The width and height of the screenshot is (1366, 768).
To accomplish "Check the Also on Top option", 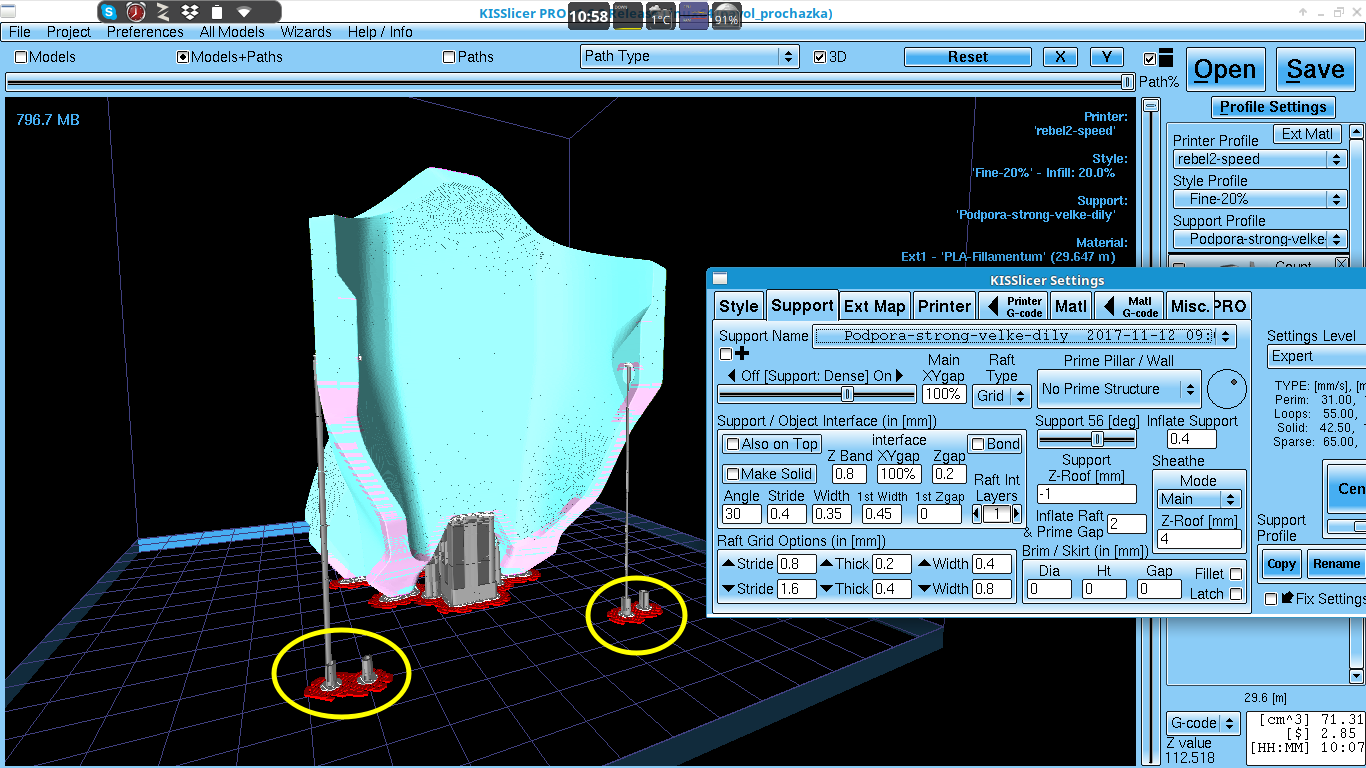I will pos(733,444).
